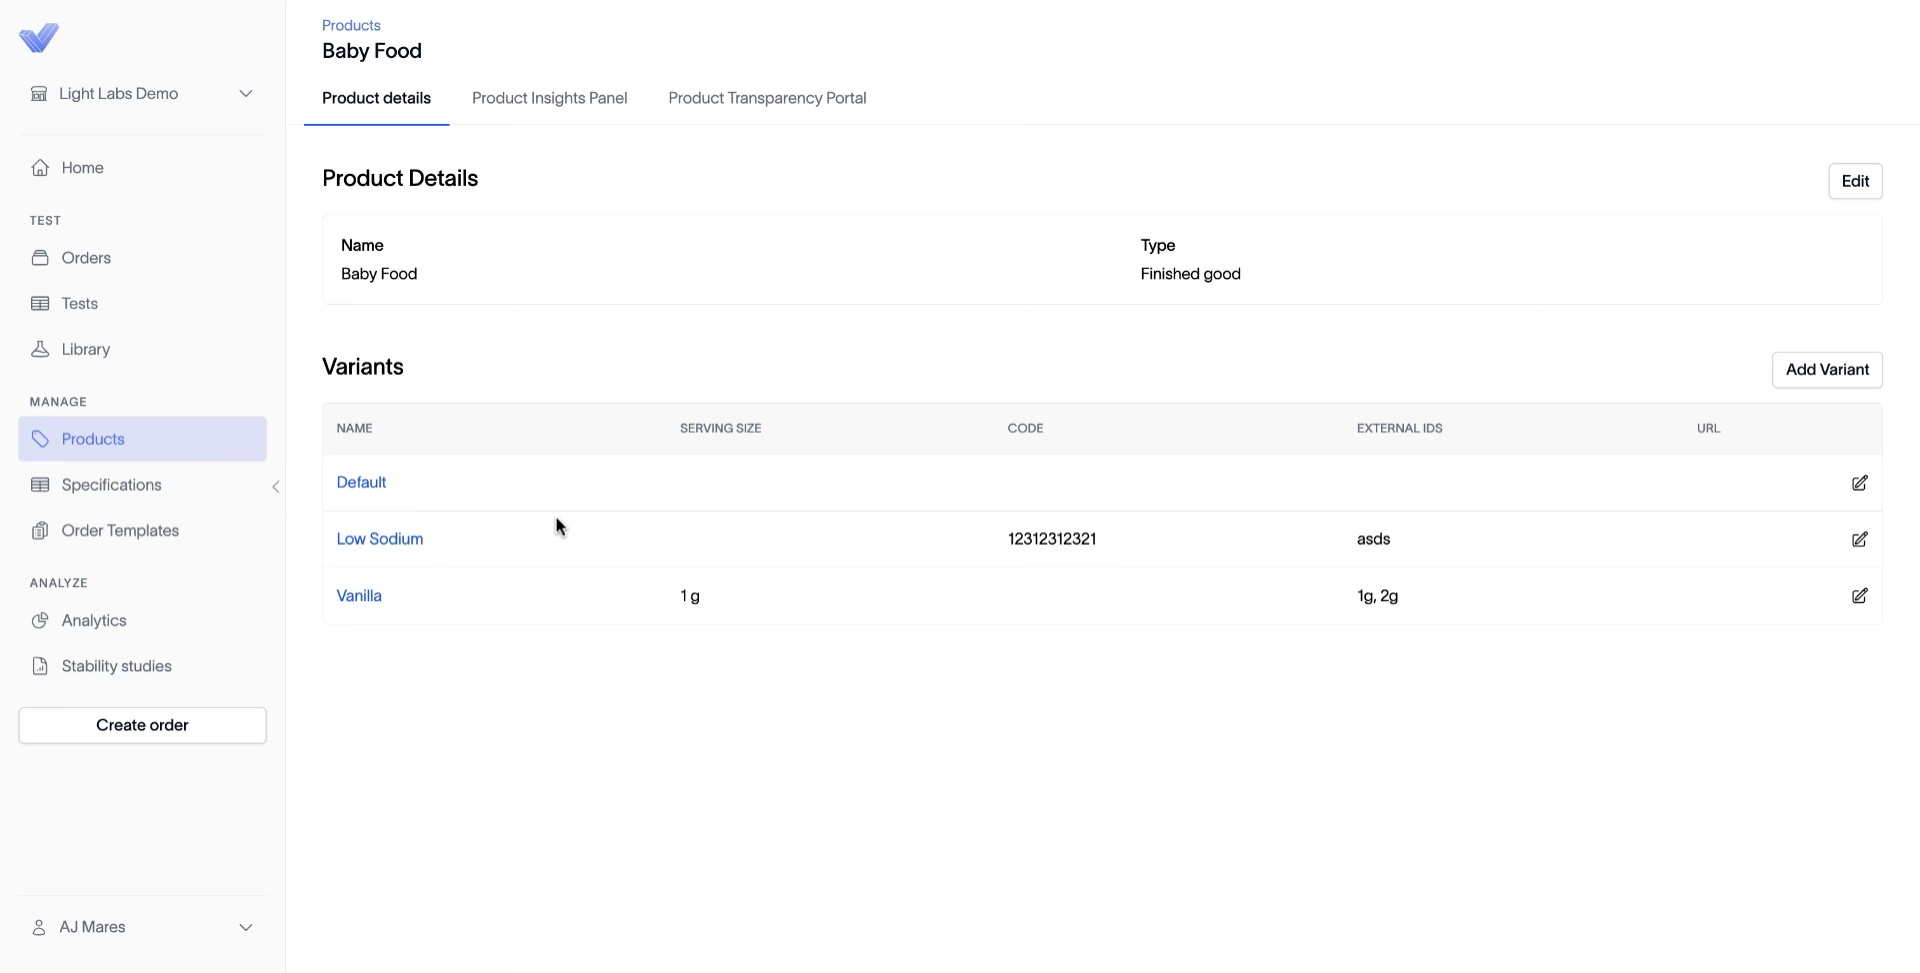Image resolution: width=1920 pixels, height=973 pixels.
Task: Switch to Product Transparency Portal tab
Action: (767, 98)
